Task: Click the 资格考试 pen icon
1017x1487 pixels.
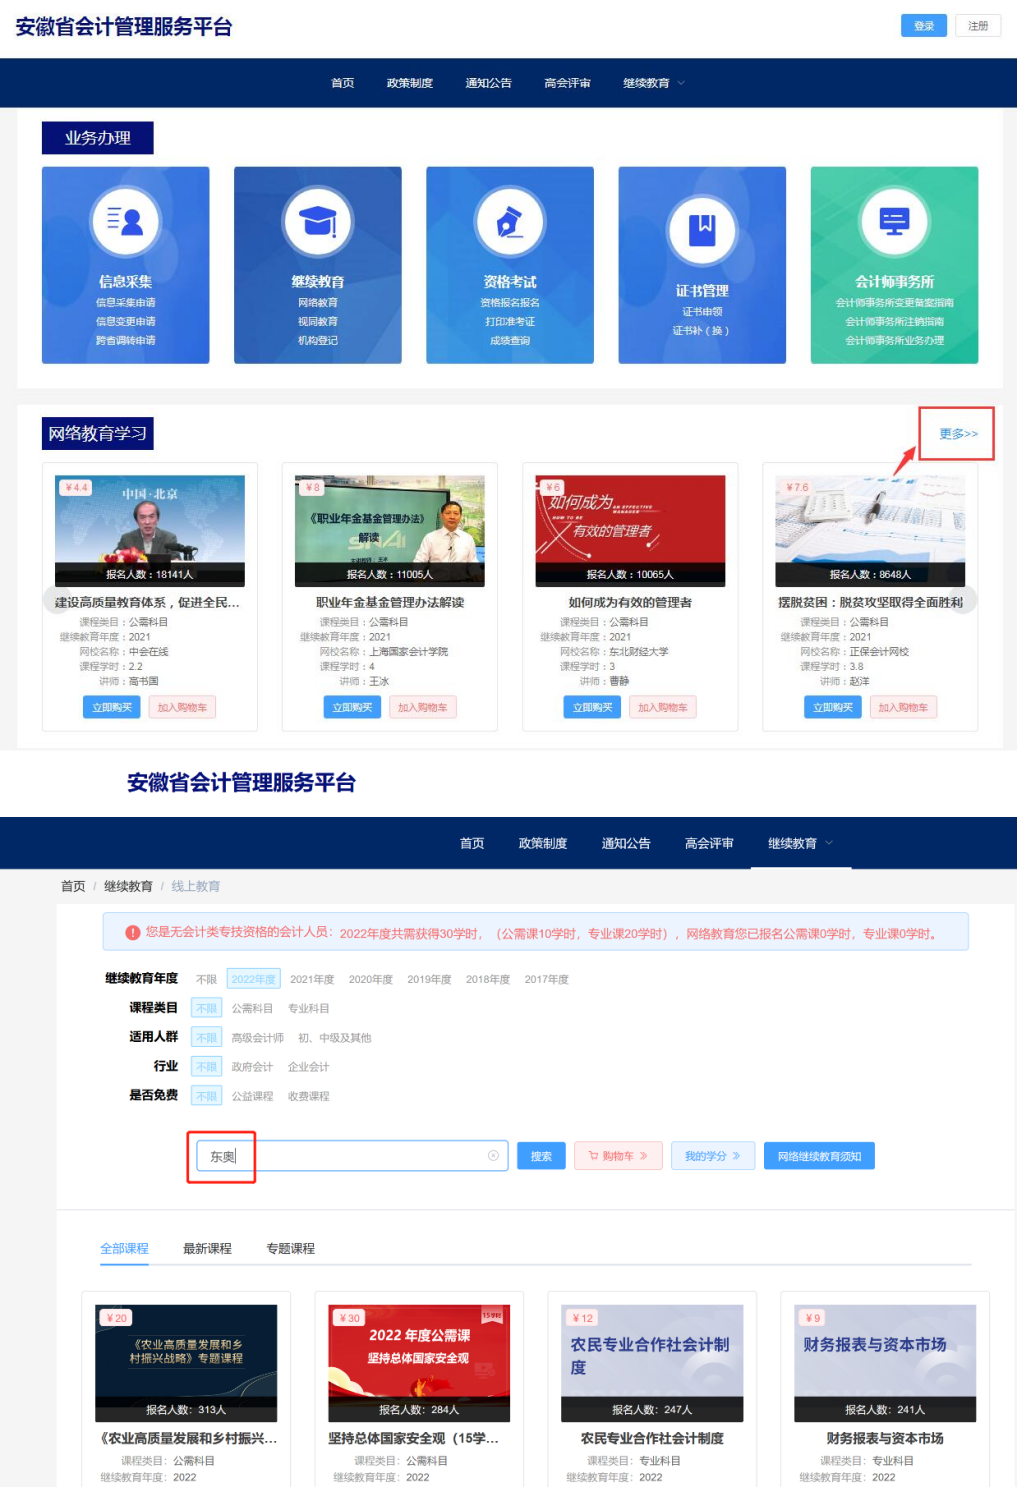Action: coord(510,221)
